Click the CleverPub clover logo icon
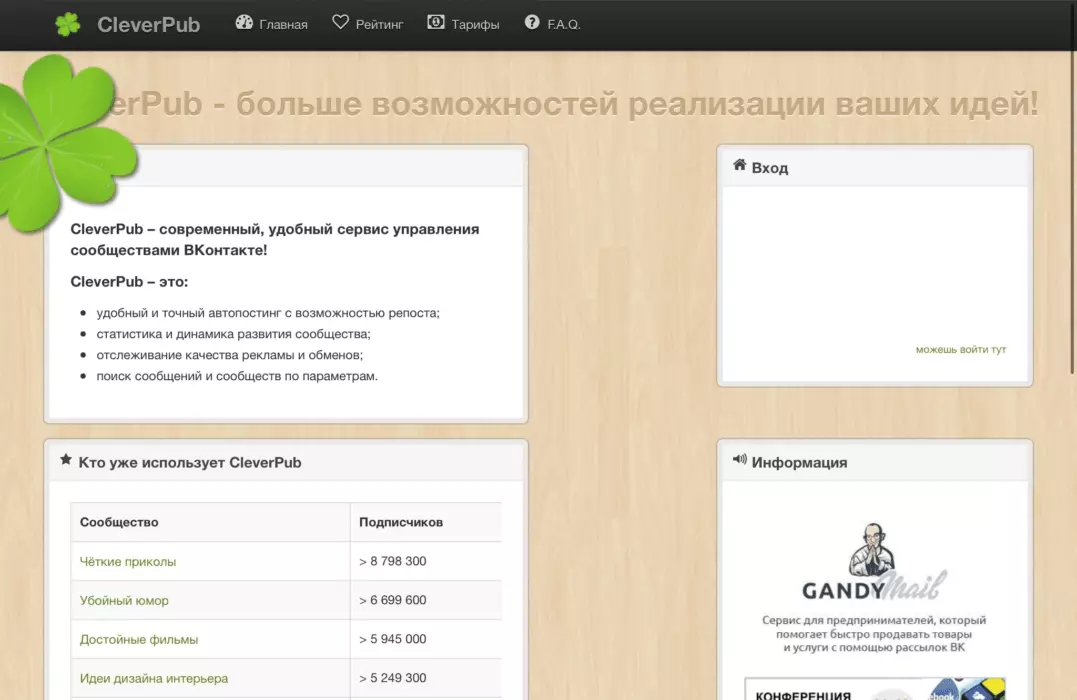Viewport: 1077px width, 700px height. coord(68,24)
